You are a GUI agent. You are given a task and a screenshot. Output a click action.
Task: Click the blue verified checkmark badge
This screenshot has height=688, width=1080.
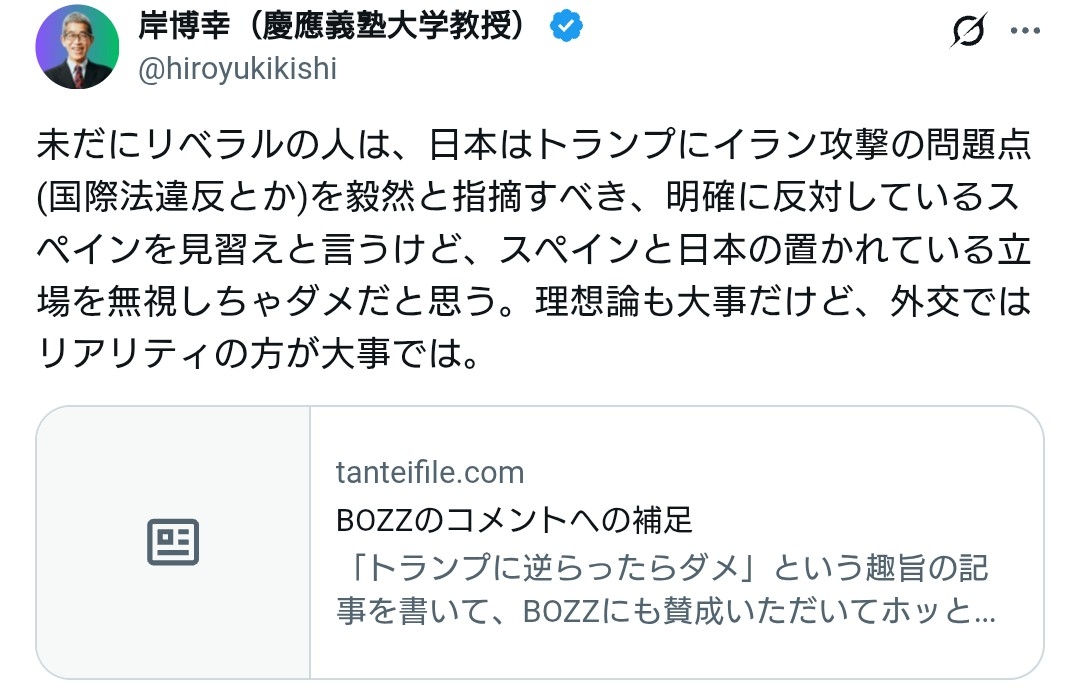tap(566, 27)
